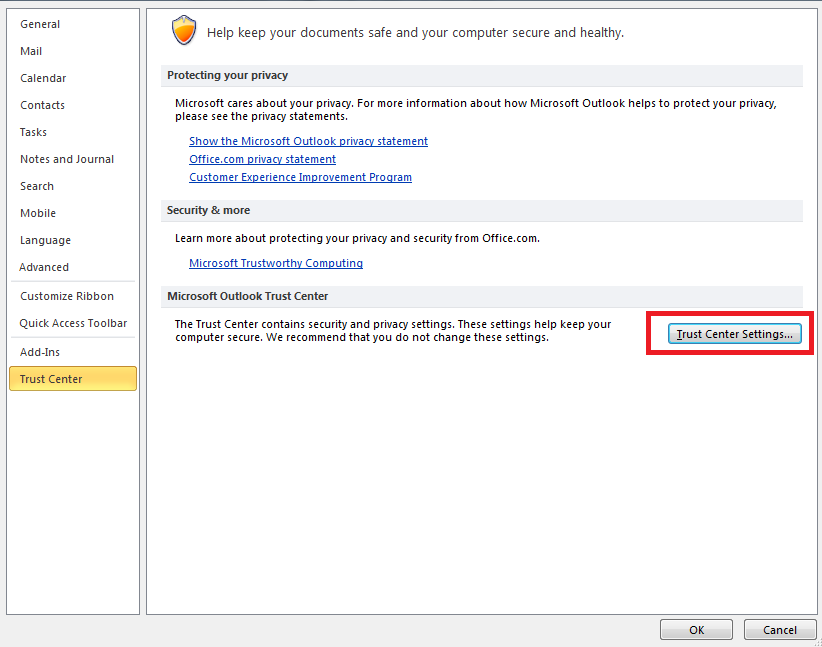This screenshot has height=647, width=822.
Task: Open Language settings category
Action: pyautogui.click(x=45, y=240)
